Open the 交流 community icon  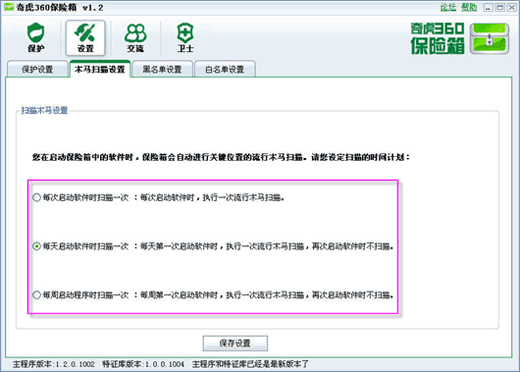coord(135,38)
